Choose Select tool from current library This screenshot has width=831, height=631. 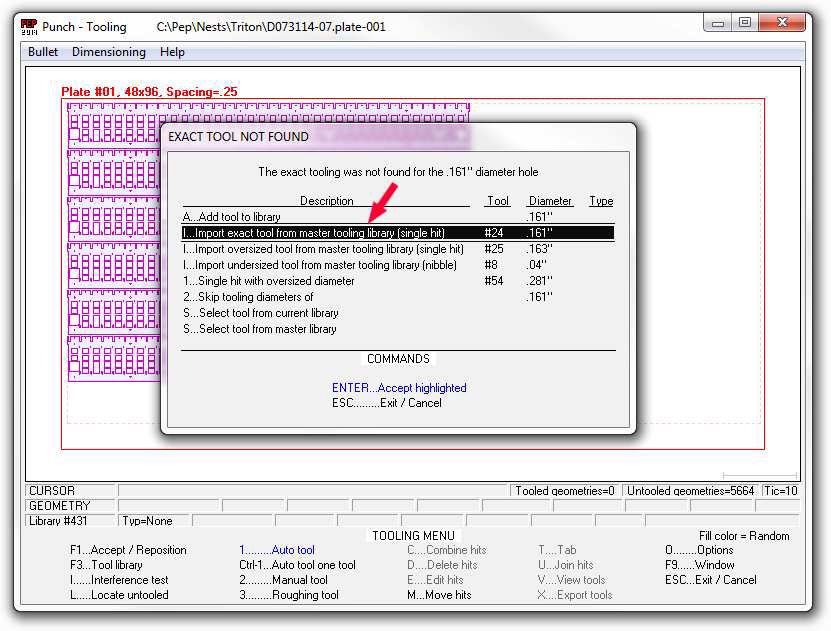pyautogui.click(x=260, y=313)
